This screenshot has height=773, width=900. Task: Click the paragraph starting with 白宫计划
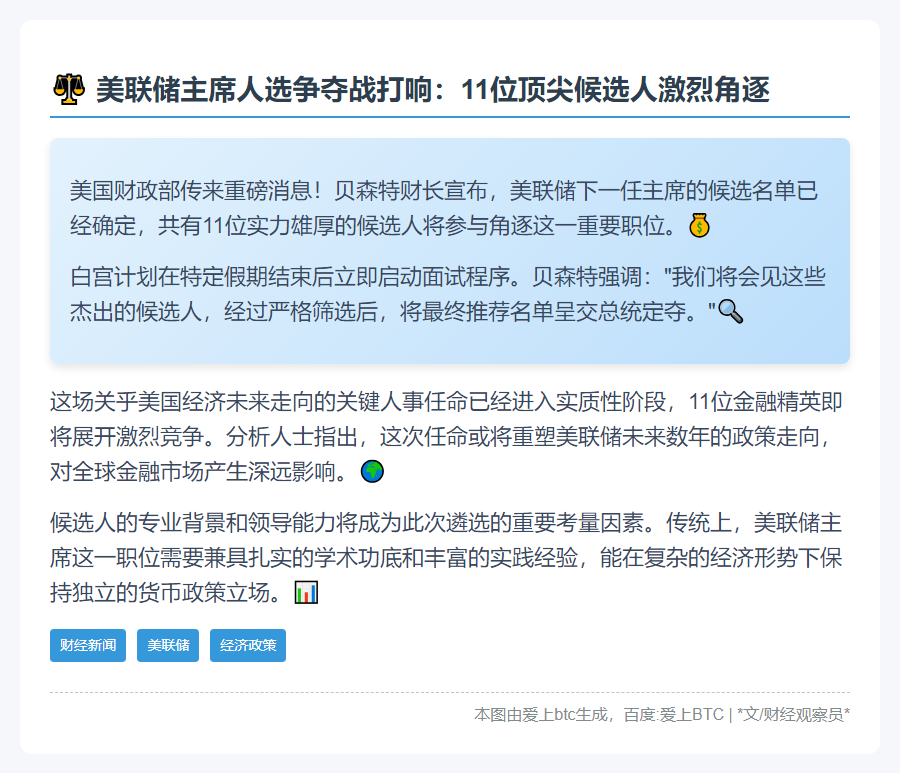click(x=440, y=294)
